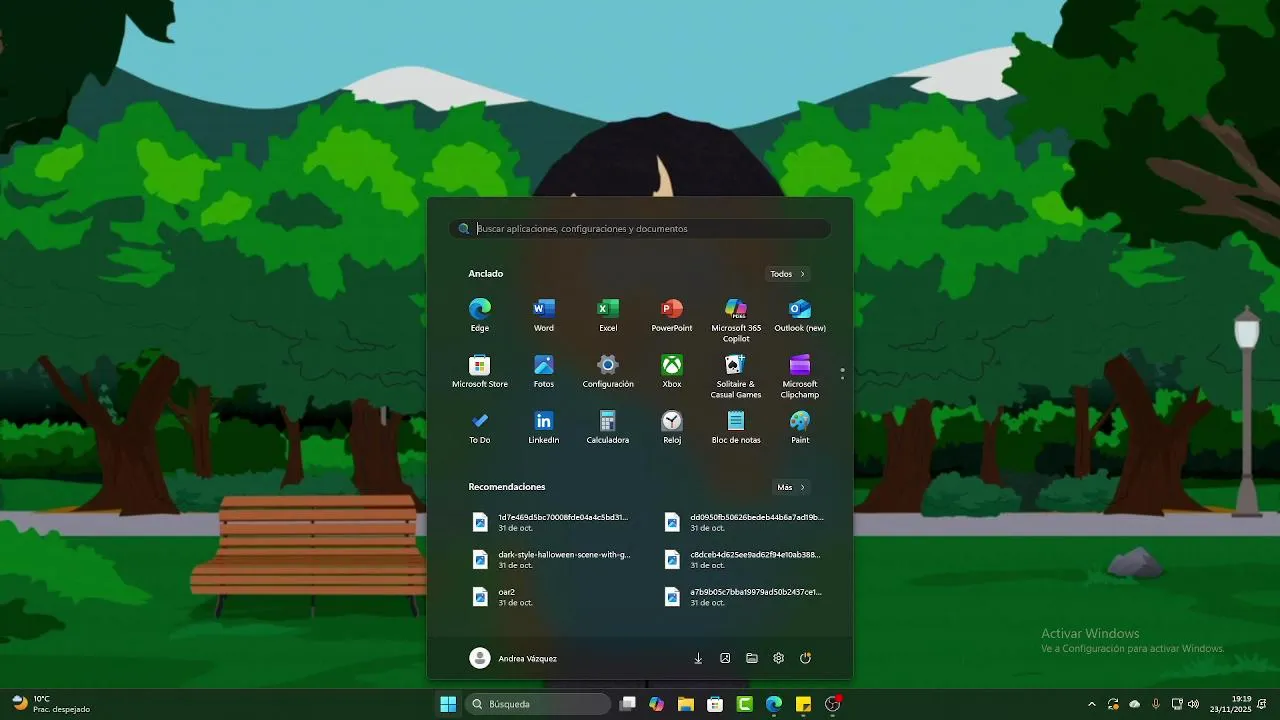The width and height of the screenshot is (1280, 720).
Task: Expand Todos apps list
Action: click(x=787, y=274)
